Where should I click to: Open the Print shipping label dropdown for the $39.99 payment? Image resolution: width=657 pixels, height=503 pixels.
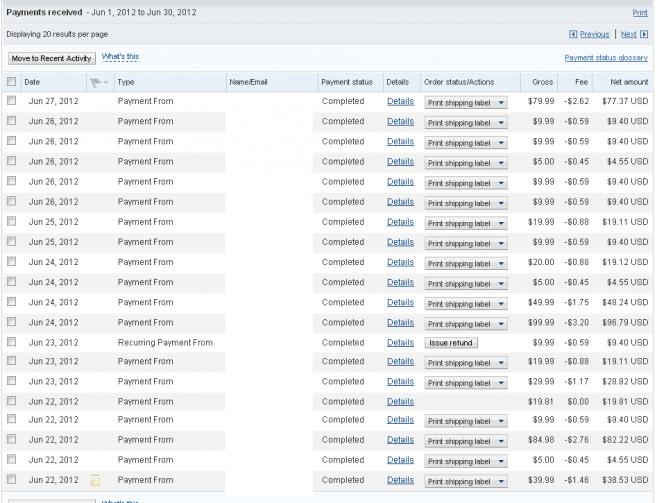(x=466, y=482)
